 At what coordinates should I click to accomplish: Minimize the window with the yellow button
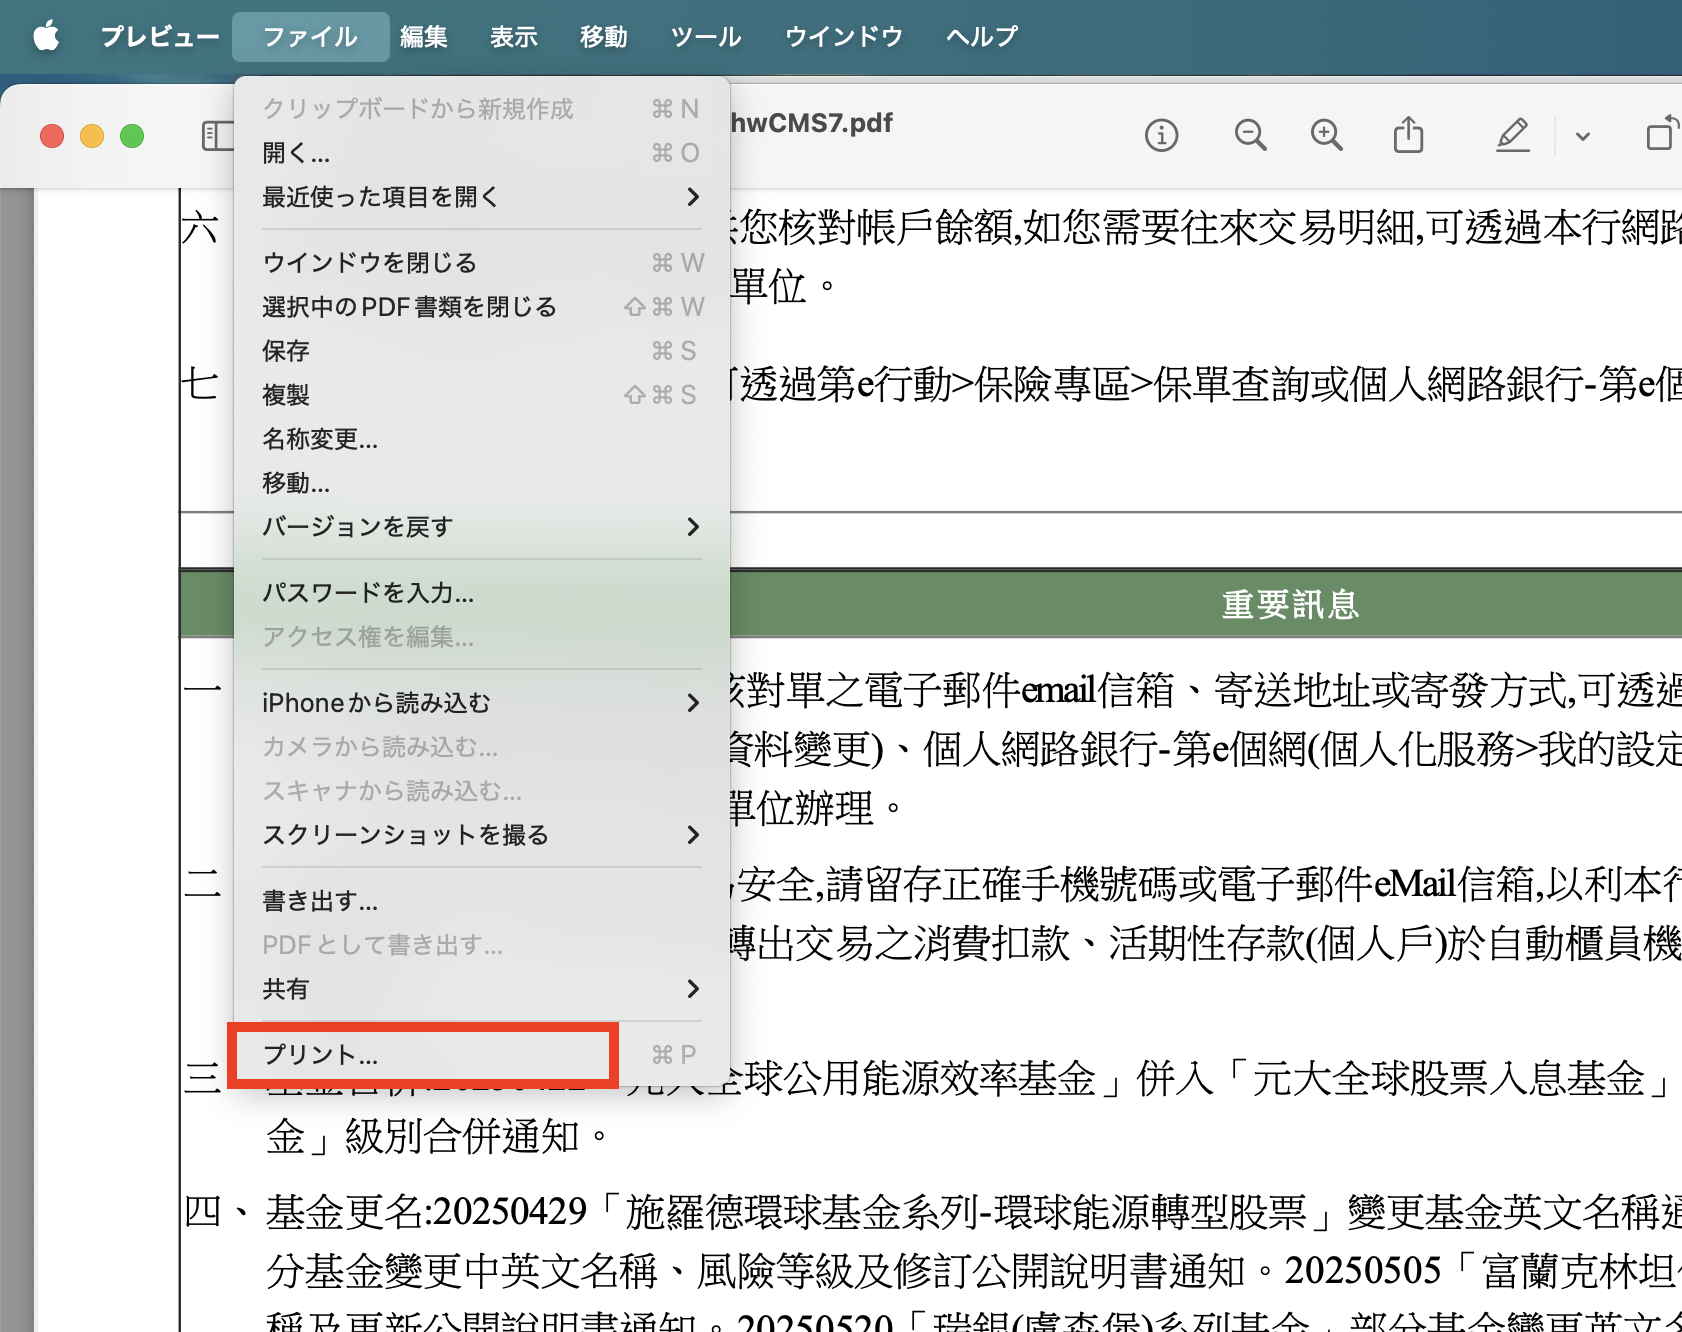92,136
